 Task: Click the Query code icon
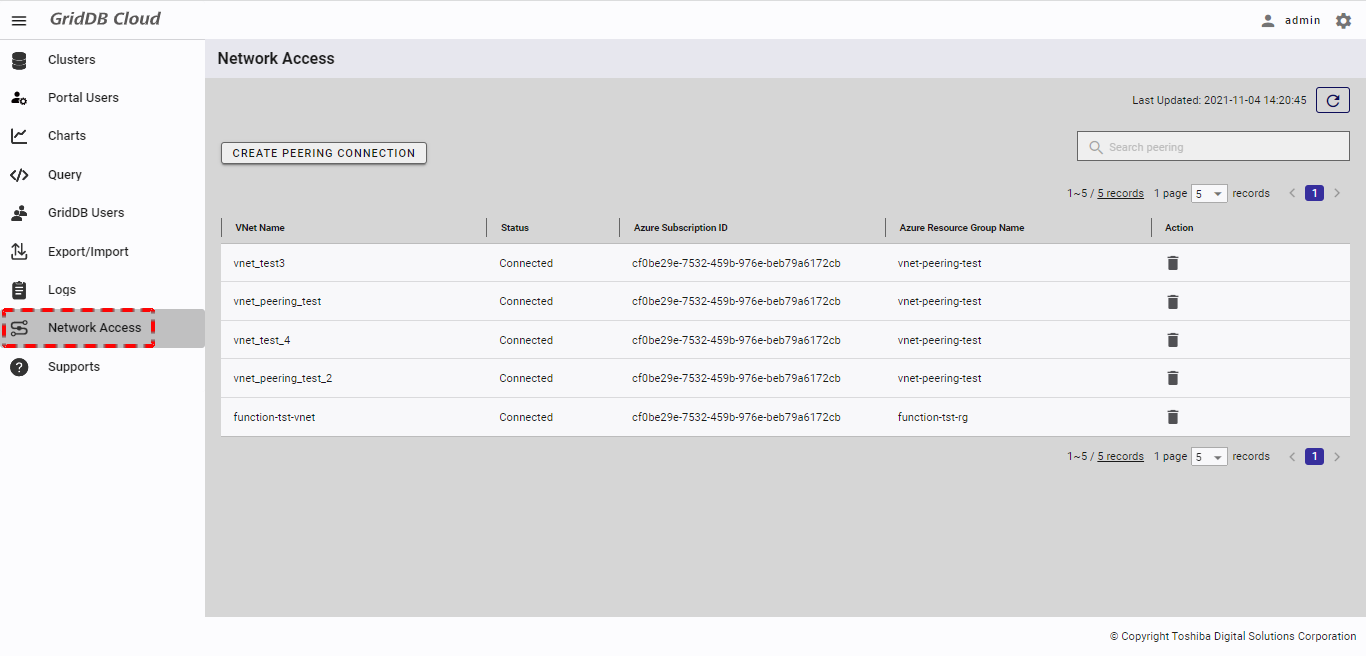point(19,175)
